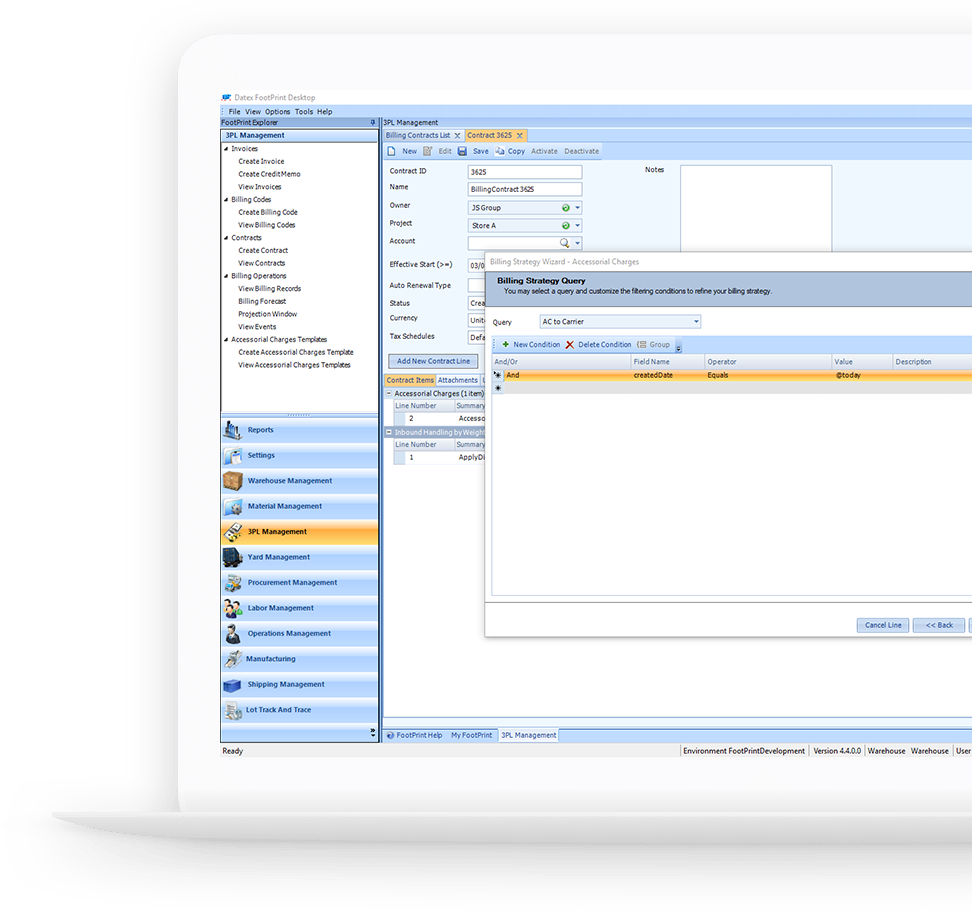Close the Billing Contracts List tab
Screen dimensions: 972x913
(x=457, y=136)
